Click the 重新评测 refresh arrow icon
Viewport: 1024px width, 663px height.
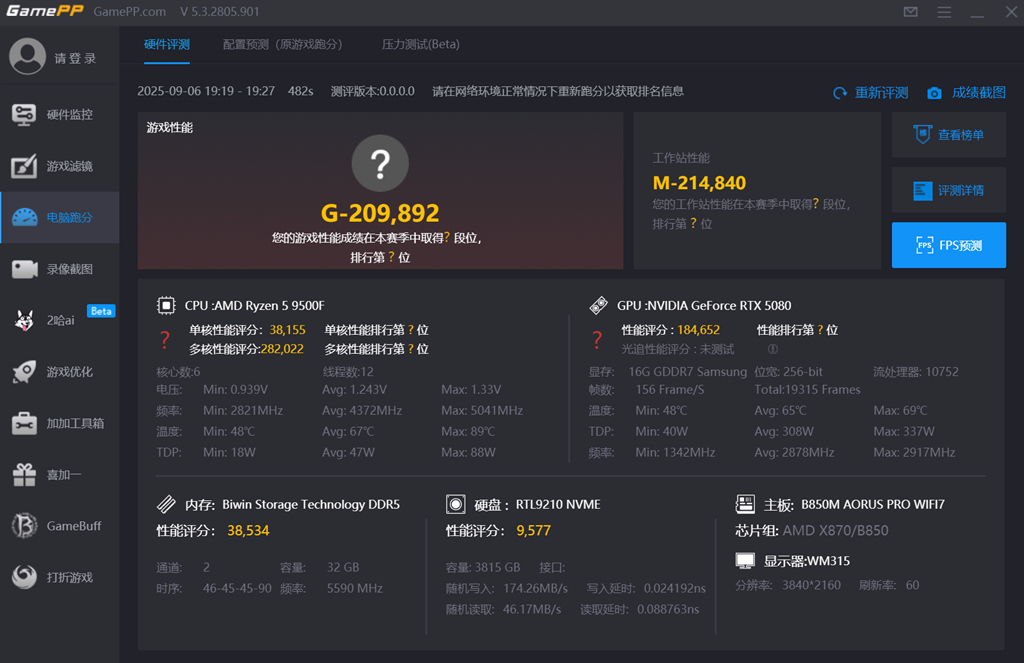(840, 93)
